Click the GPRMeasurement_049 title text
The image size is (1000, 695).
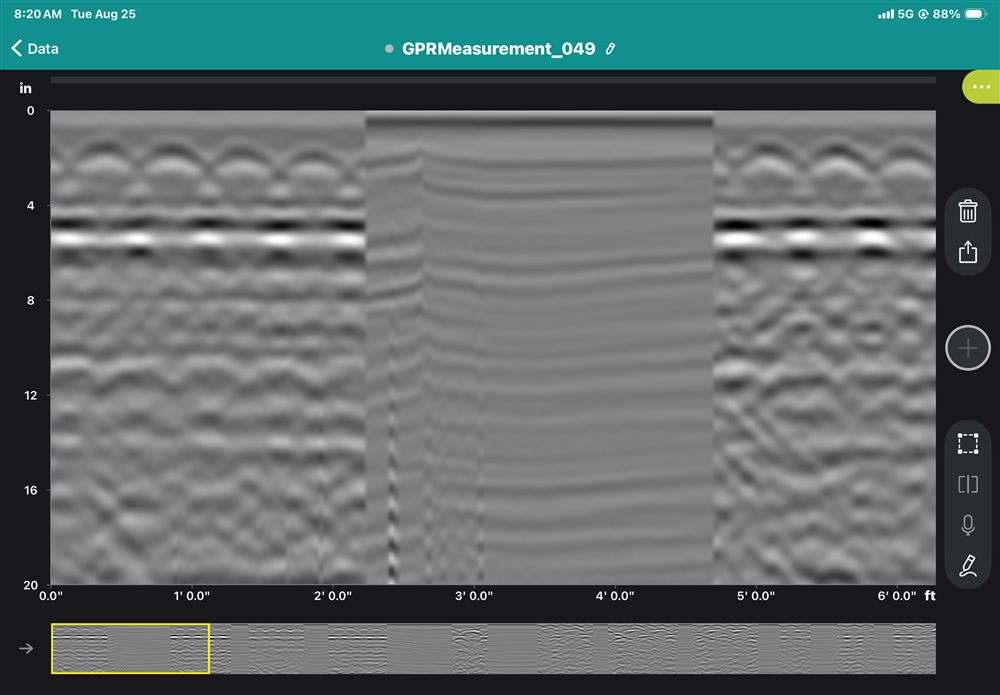coord(498,49)
